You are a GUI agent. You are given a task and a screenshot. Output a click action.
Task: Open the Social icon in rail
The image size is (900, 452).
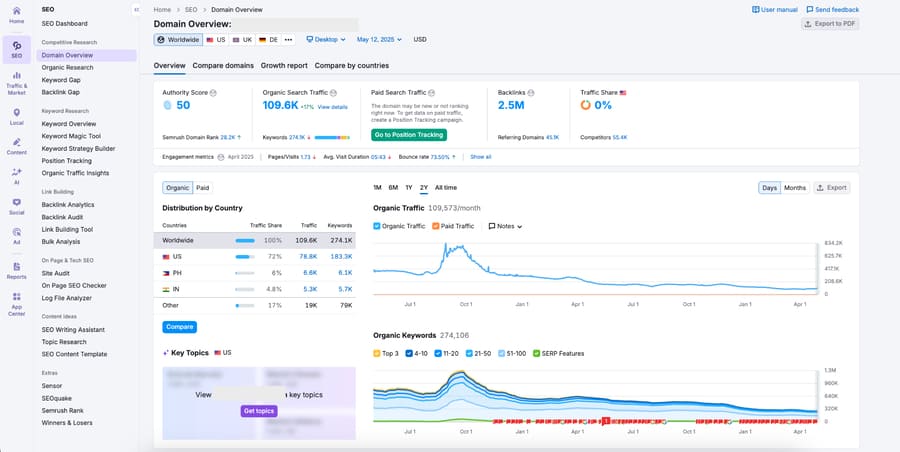click(17, 202)
